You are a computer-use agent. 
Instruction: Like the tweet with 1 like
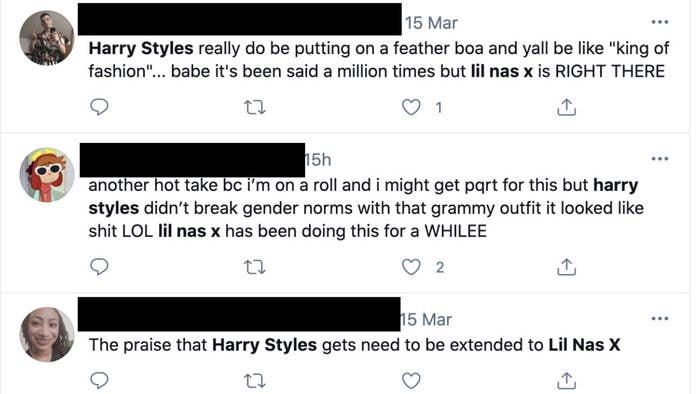click(x=411, y=107)
